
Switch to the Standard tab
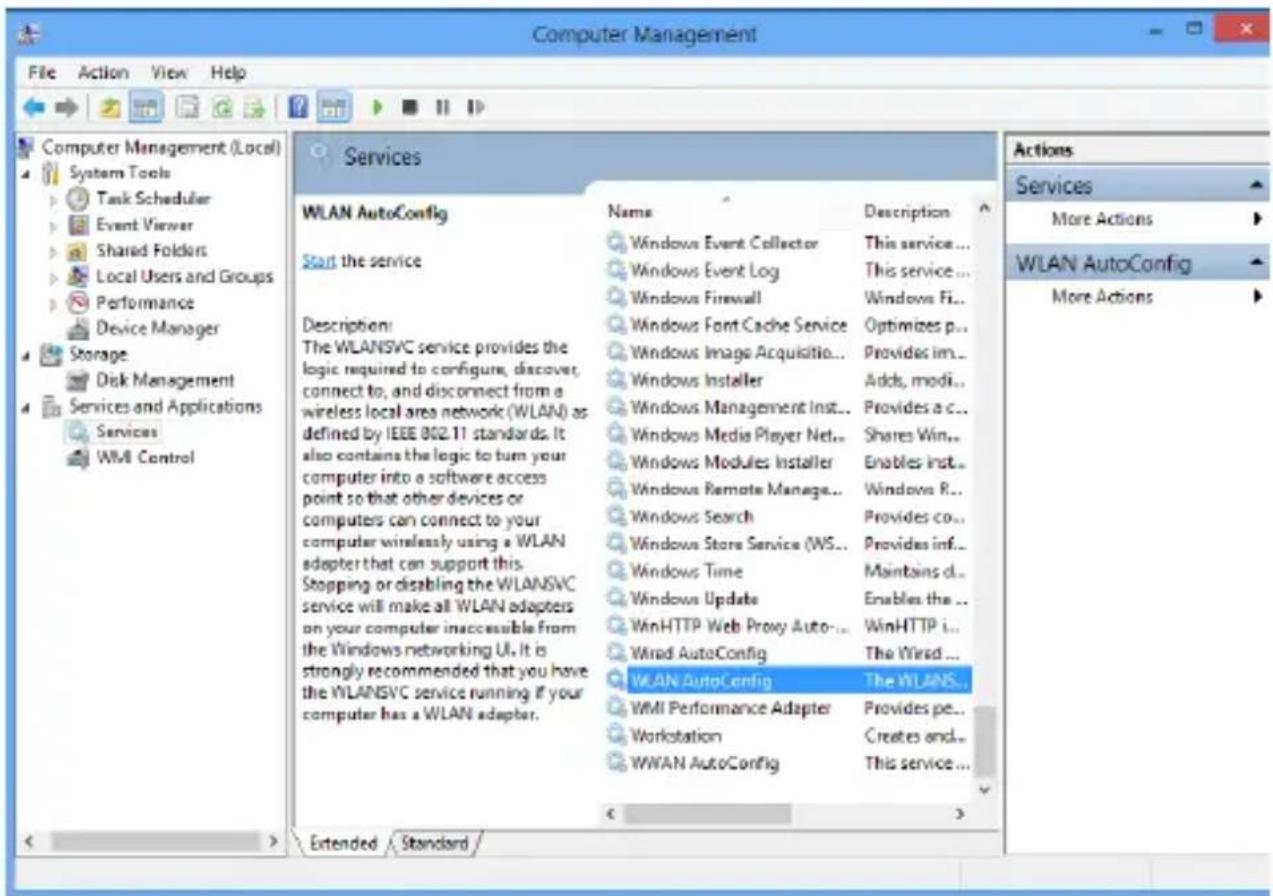point(434,843)
